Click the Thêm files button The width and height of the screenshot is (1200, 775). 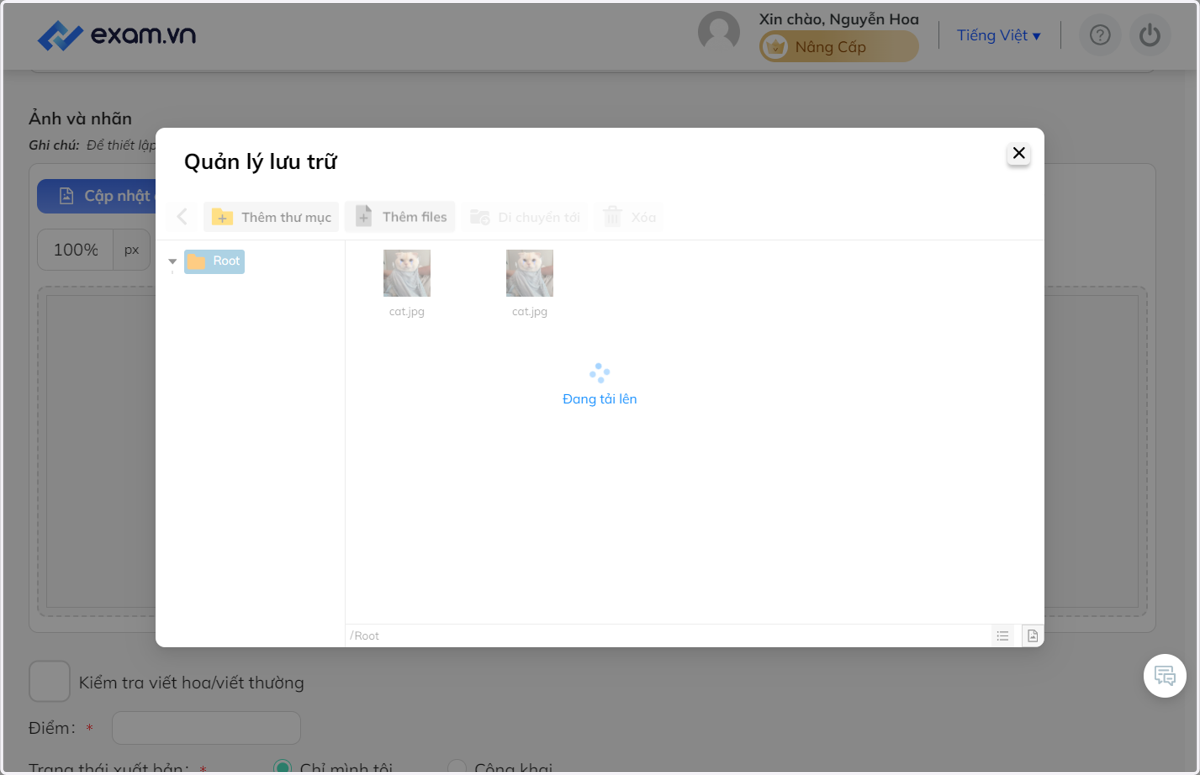point(400,217)
